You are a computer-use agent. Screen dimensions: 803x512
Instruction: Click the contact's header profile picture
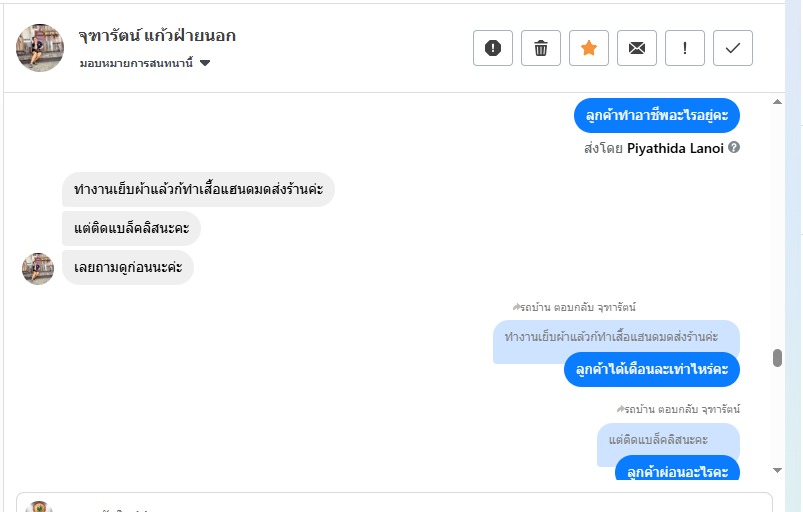click(40, 48)
